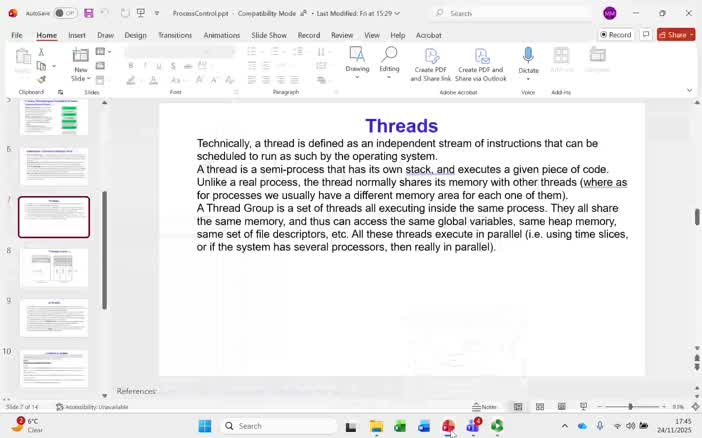Click the zoom slider handle
The image size is (702, 438).
tap(630, 407)
